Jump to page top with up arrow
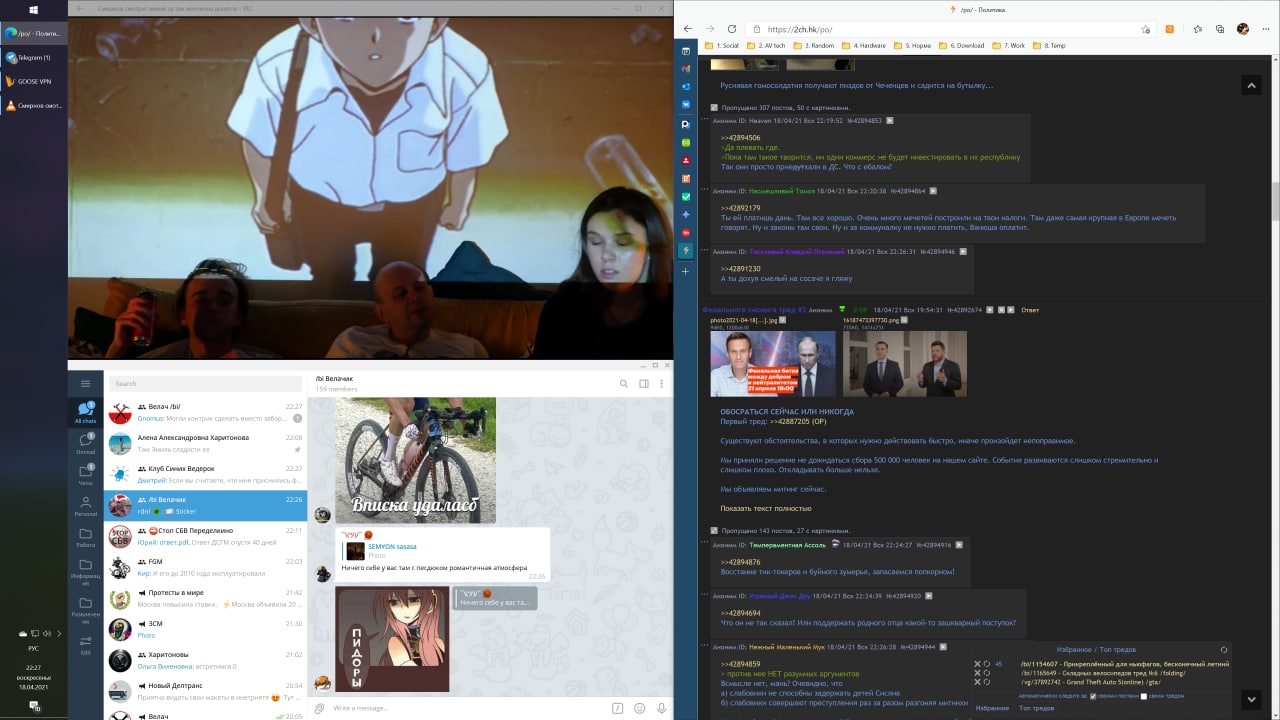This screenshot has width=1280, height=720. (1251, 86)
